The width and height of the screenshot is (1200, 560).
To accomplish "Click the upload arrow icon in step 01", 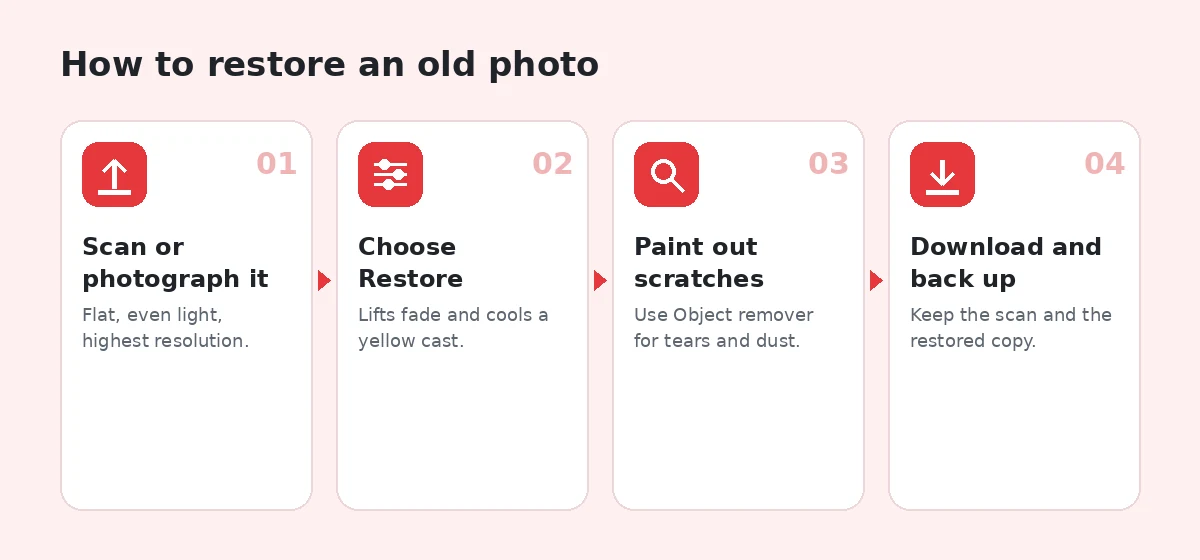I will [115, 175].
